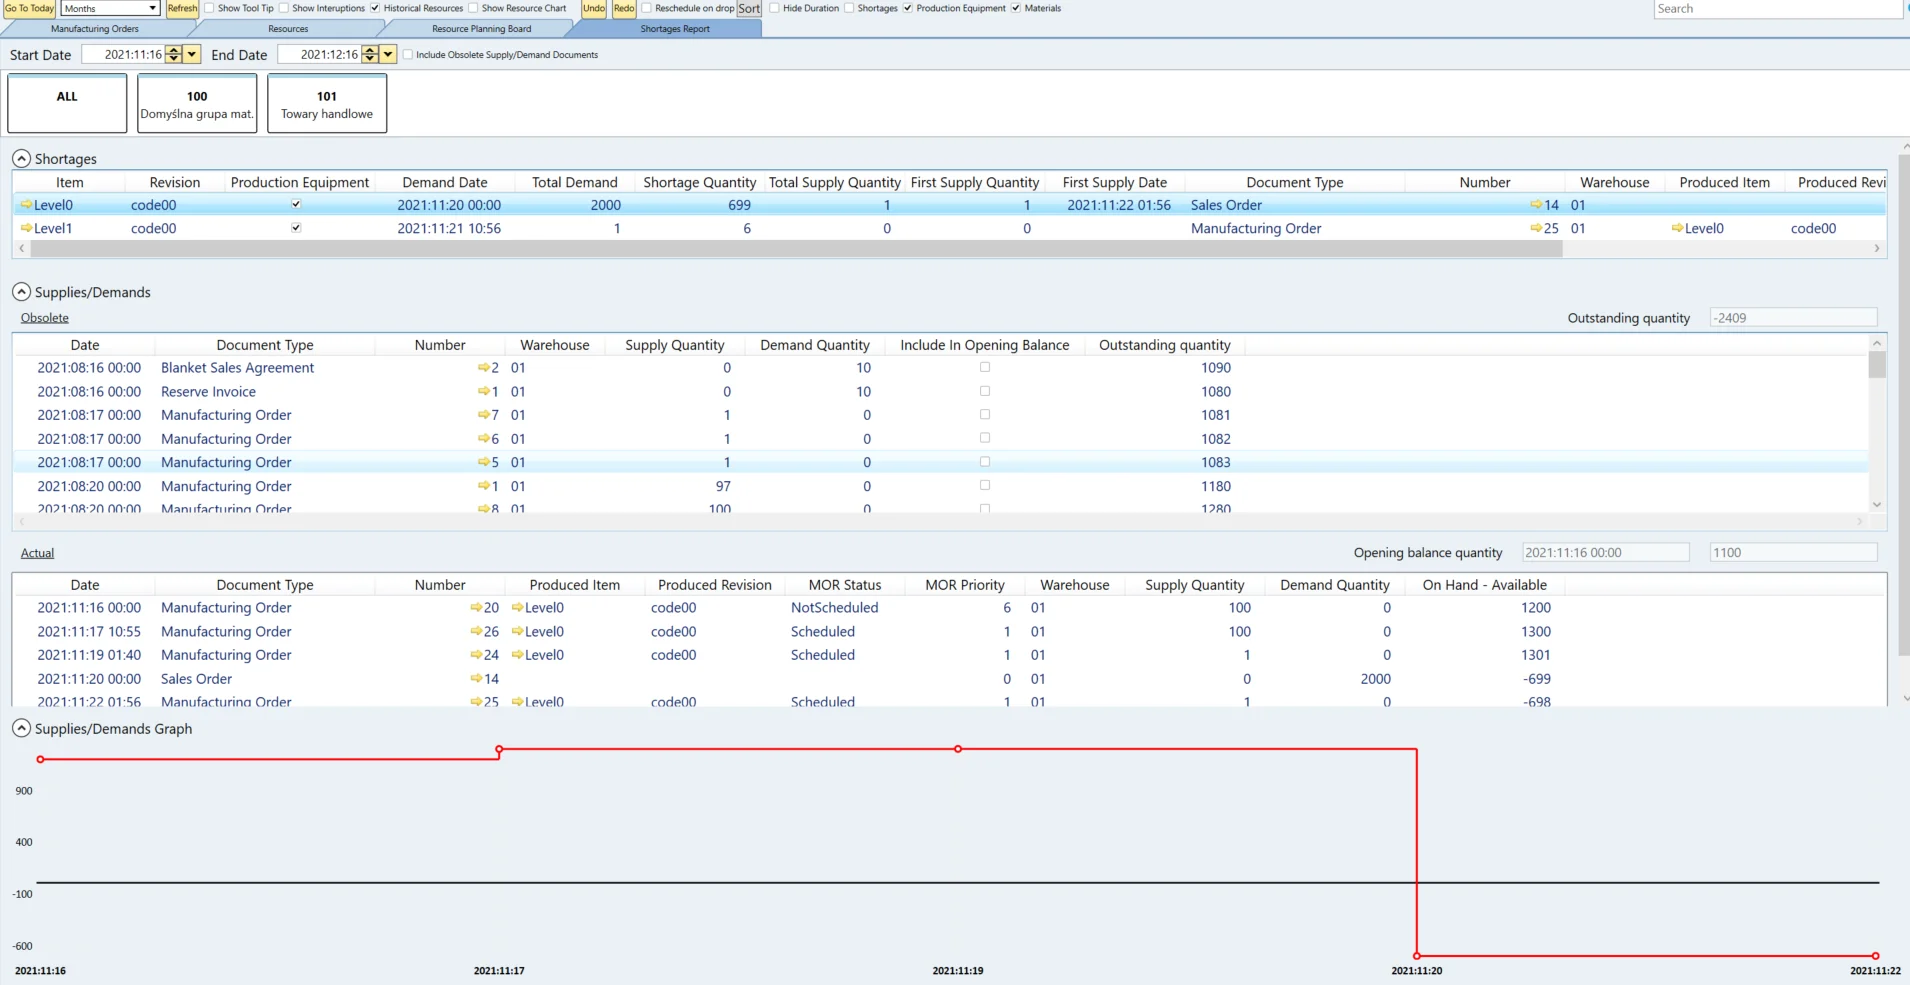Open Sales Order 14 via its arrow icon
1910x985 pixels.
pos(1536,205)
